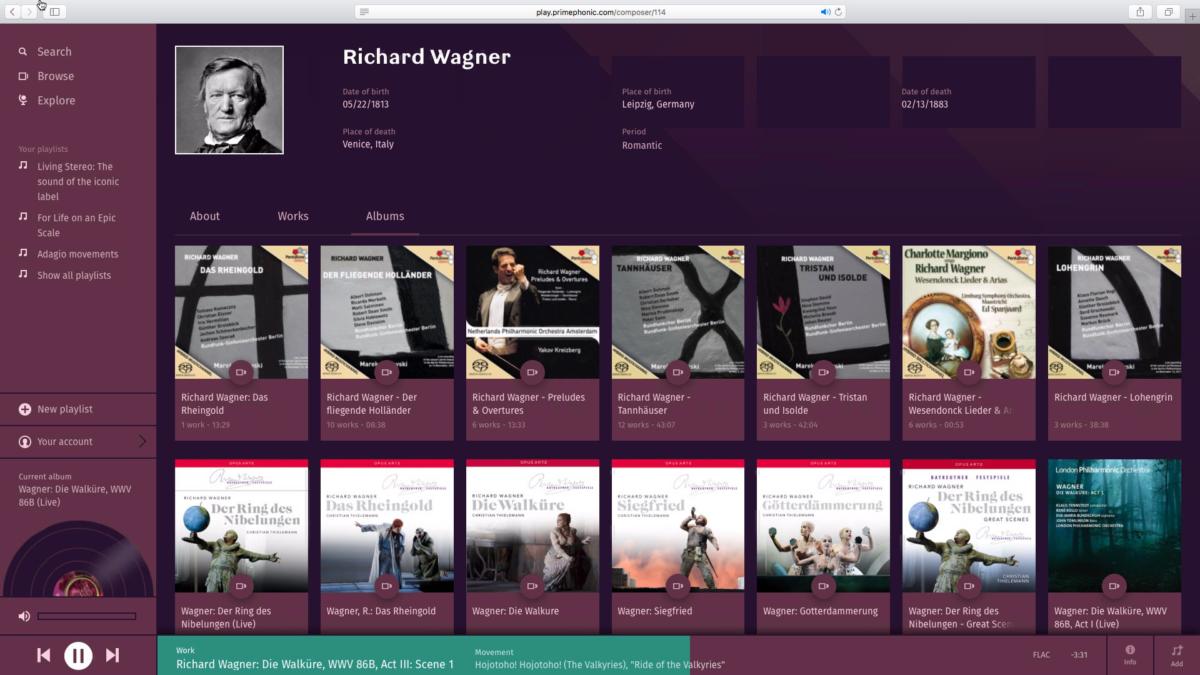Toggle the Safari sidebar button

pos(54,12)
